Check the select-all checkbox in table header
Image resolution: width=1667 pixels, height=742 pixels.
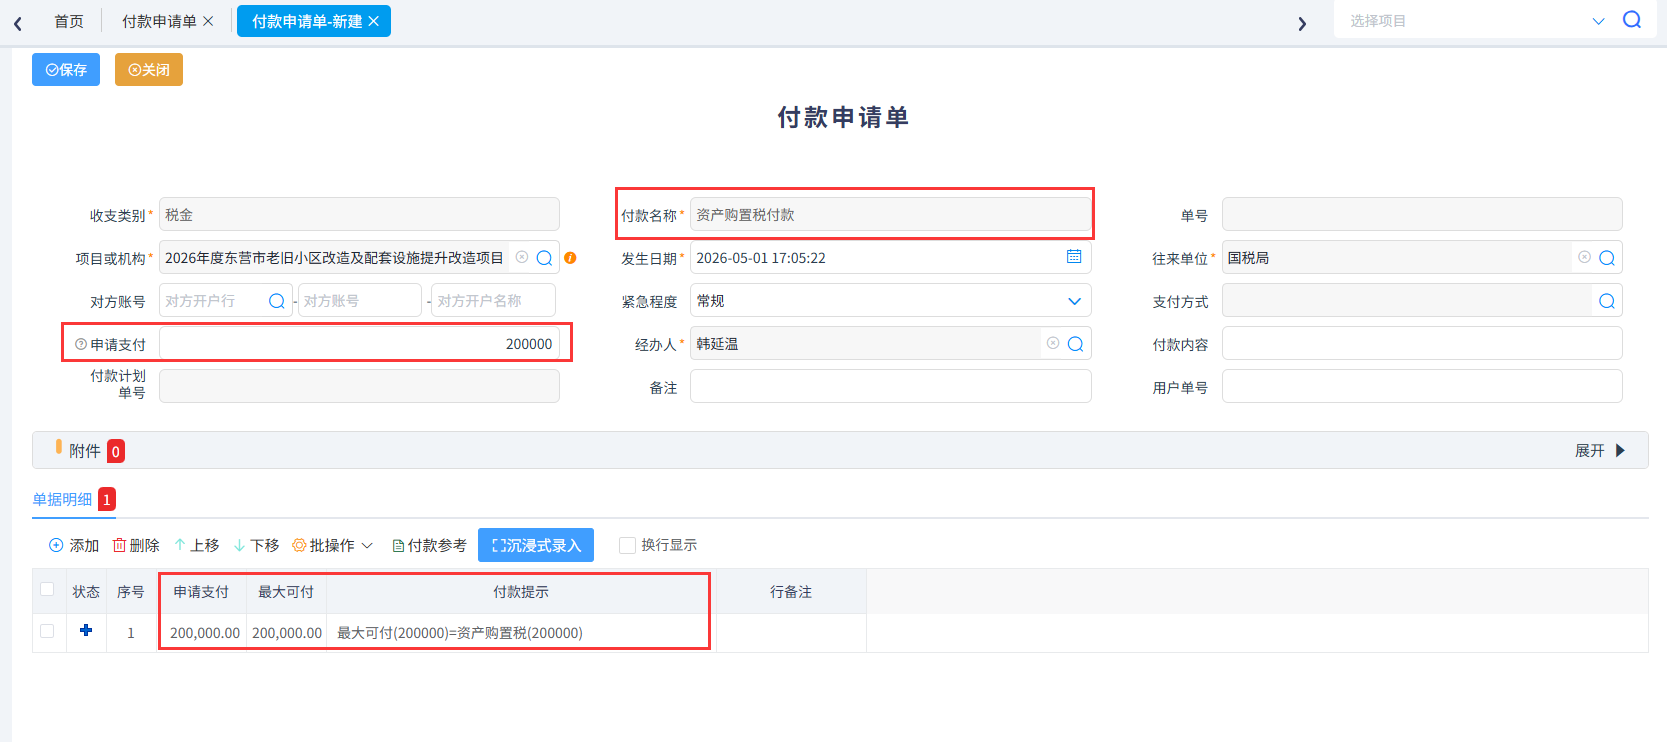tap(47, 589)
